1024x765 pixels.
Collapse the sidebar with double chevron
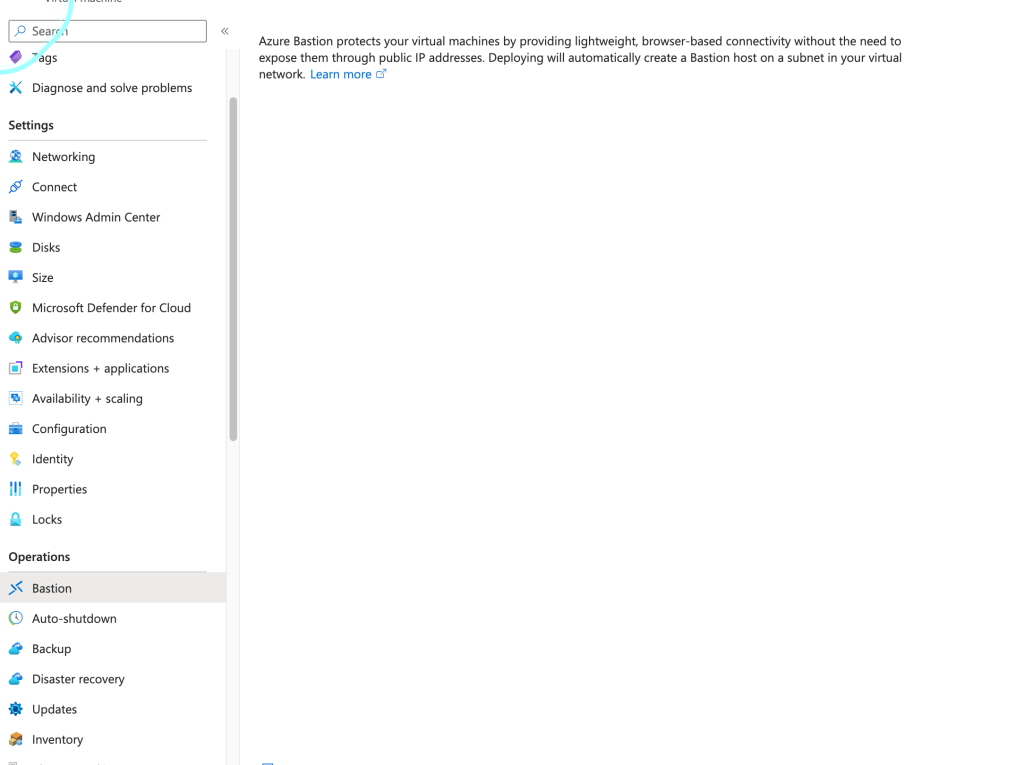(x=225, y=31)
